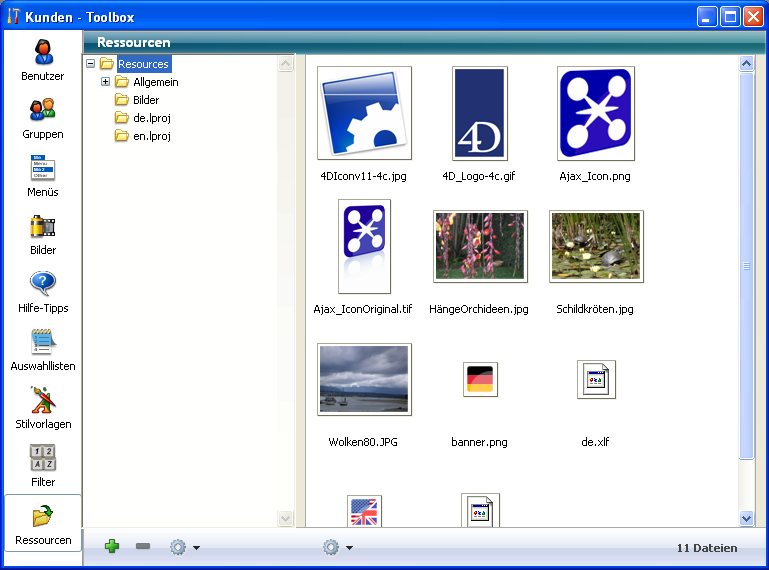Open Stilvorlagen style sheets icon

point(43,400)
